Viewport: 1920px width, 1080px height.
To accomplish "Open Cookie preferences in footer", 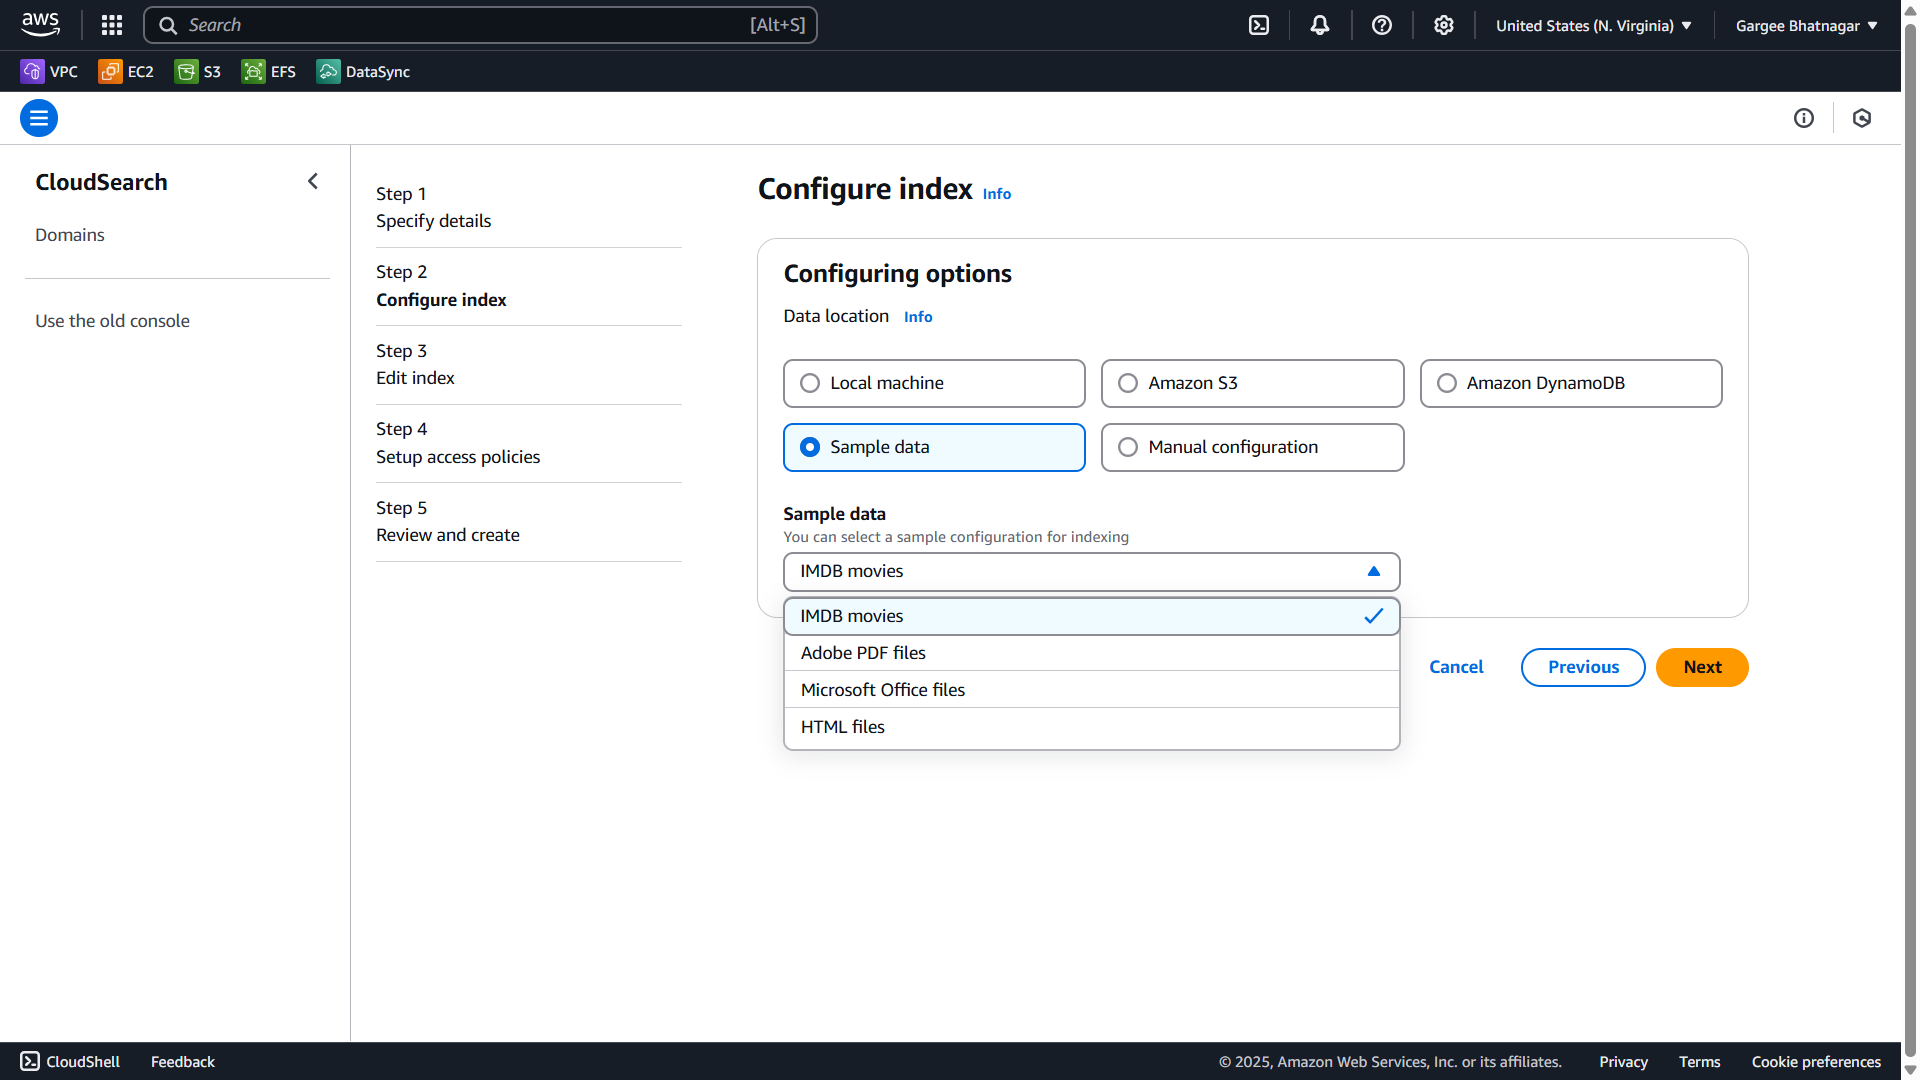I will [x=1816, y=1061].
